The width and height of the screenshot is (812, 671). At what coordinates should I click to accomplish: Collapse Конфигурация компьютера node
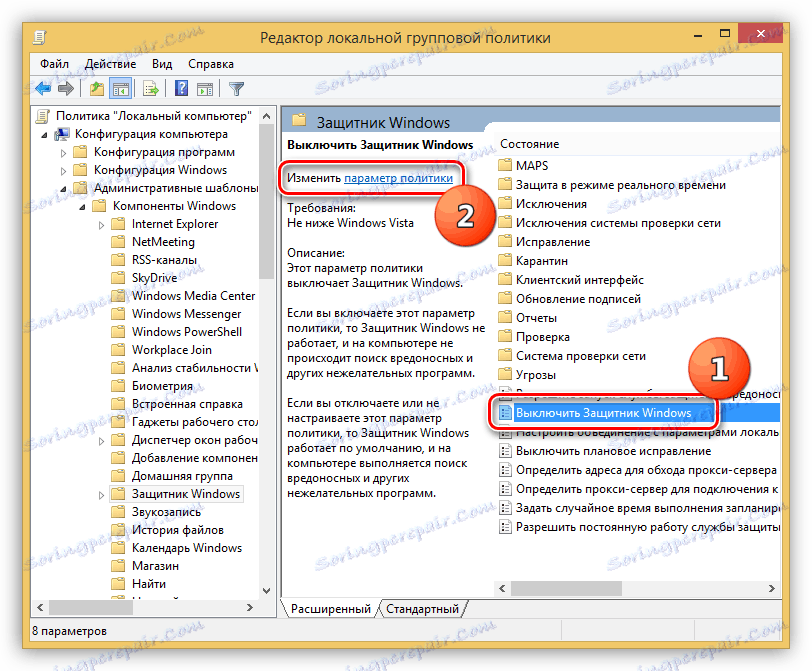[45, 135]
